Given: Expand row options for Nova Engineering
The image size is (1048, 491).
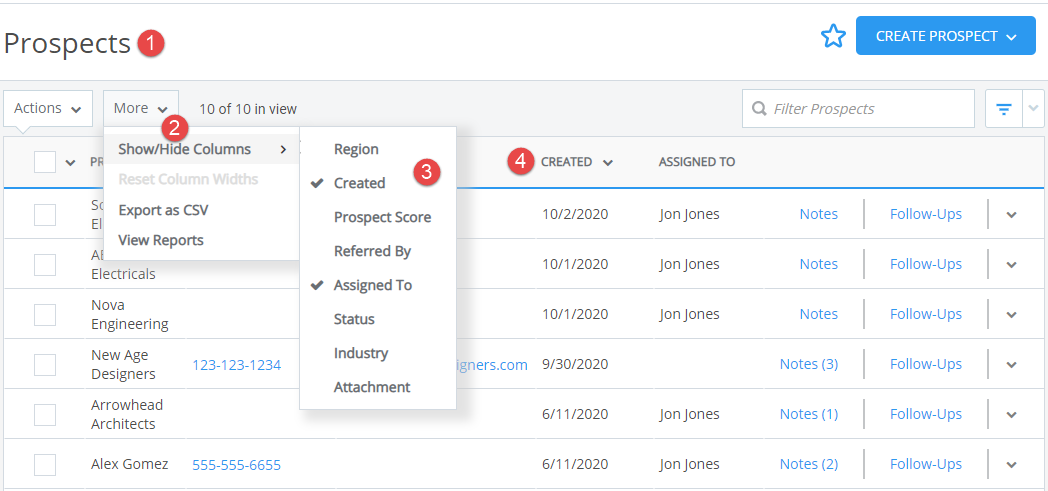Looking at the screenshot, I should coord(1011,315).
